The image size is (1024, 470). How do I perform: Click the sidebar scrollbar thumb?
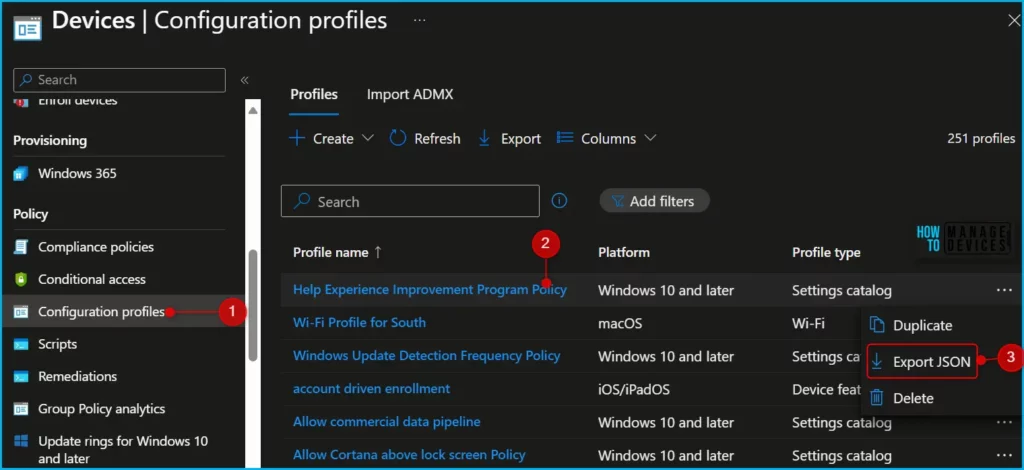tap(253, 304)
